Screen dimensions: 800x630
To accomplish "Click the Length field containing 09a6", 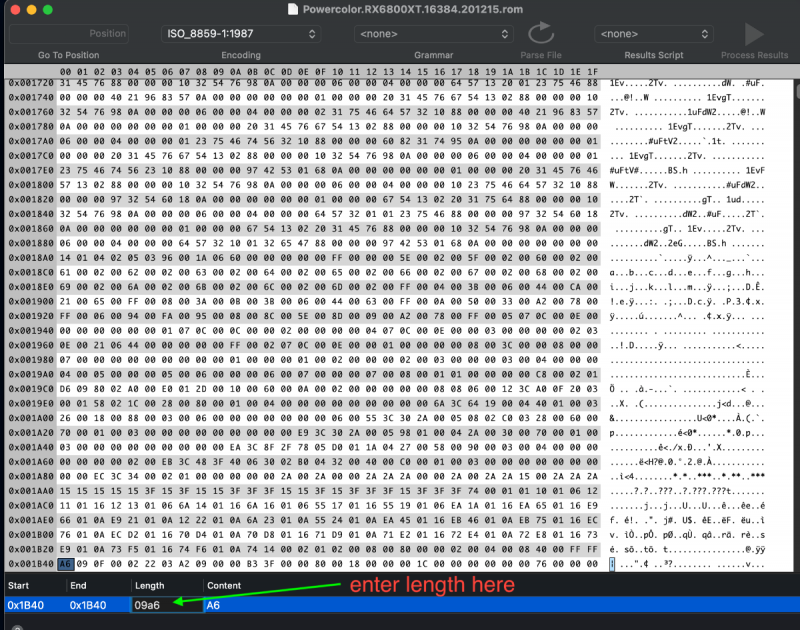I will click(167, 605).
